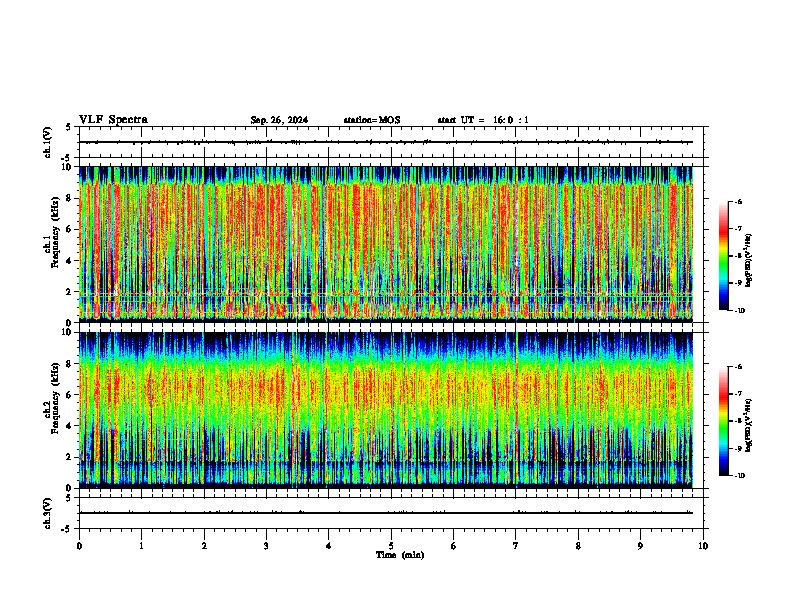
Task: Click the ch.2 frequency tick label "6"
Action: click(x=70, y=395)
